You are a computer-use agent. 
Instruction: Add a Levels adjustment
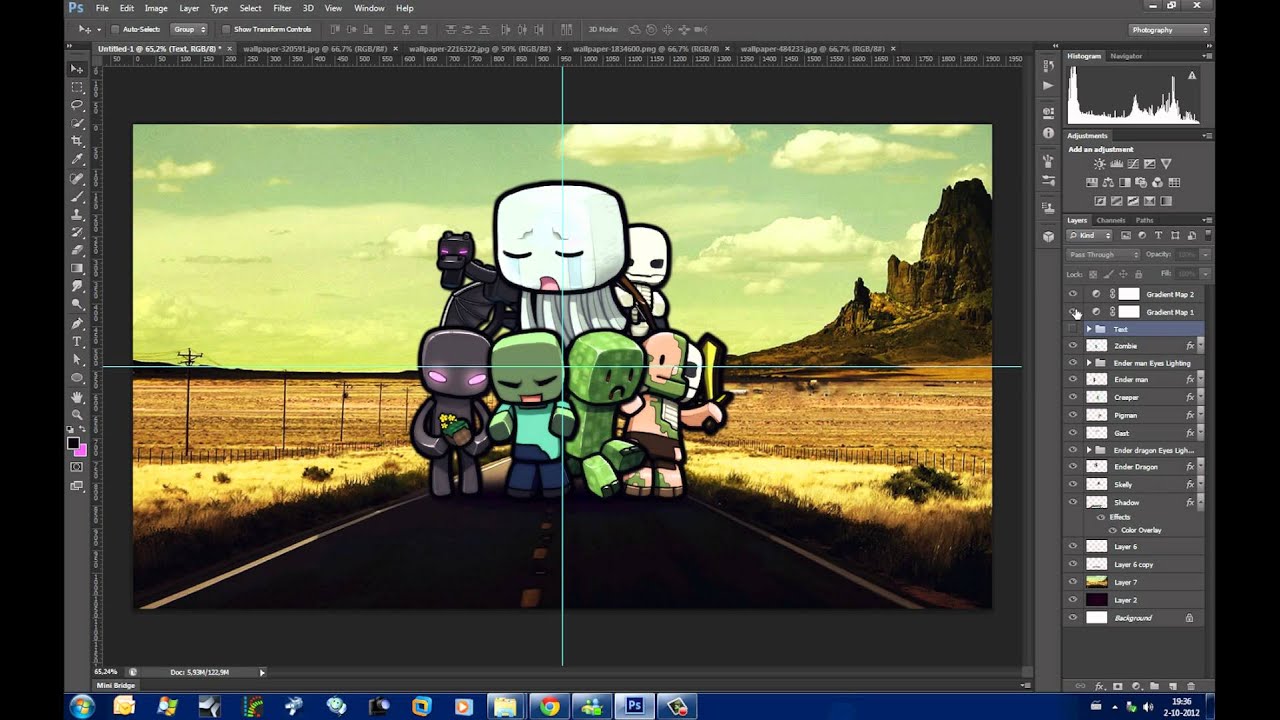[x=1116, y=164]
